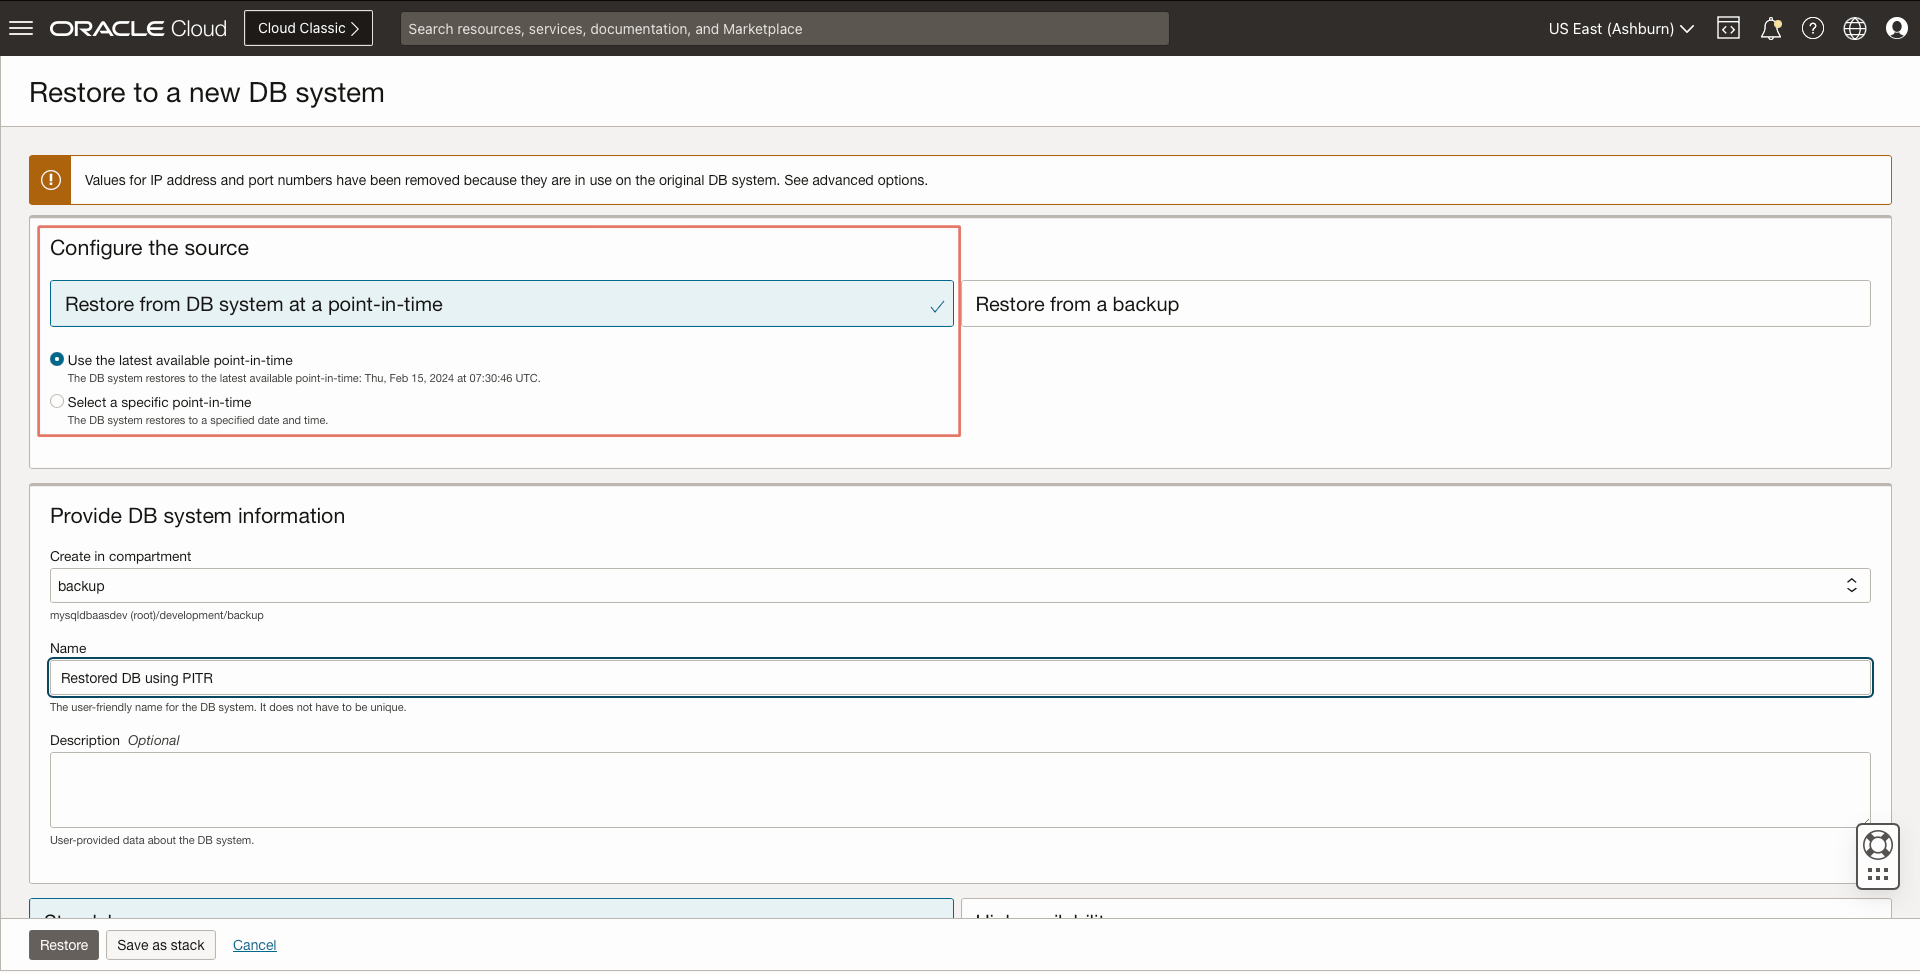Screen dimensions: 1920x973
Task: Click compartment path 'mysqldbaasdev (root)/development/backup'
Action: click(x=157, y=615)
